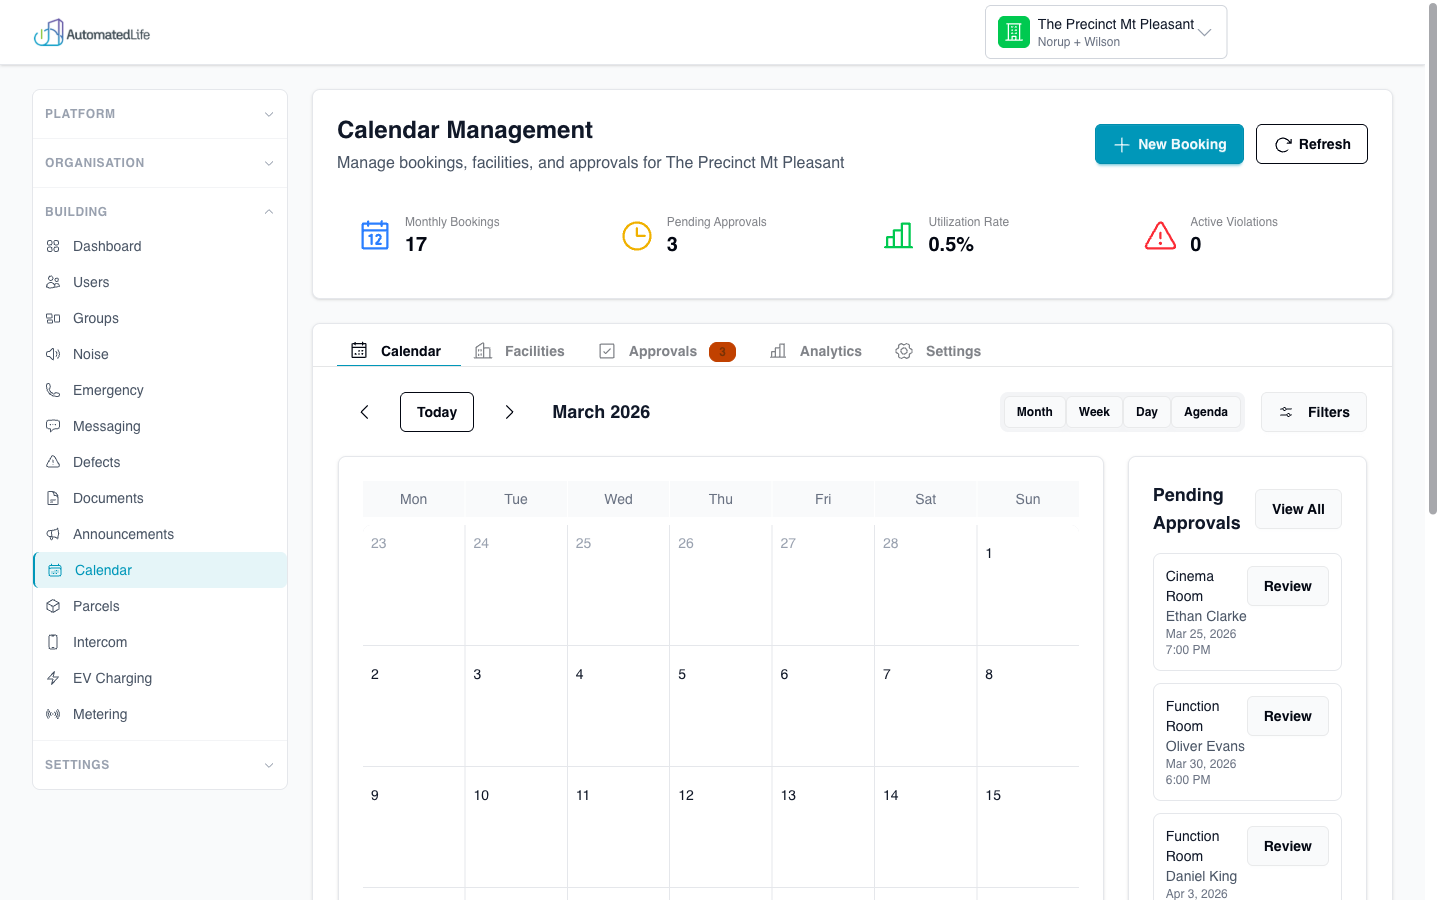Click the New Booking button
1440x900 pixels.
pyautogui.click(x=1169, y=144)
